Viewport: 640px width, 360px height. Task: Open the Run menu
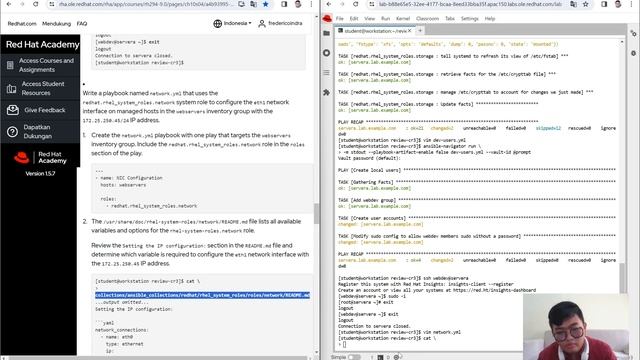point(385,19)
